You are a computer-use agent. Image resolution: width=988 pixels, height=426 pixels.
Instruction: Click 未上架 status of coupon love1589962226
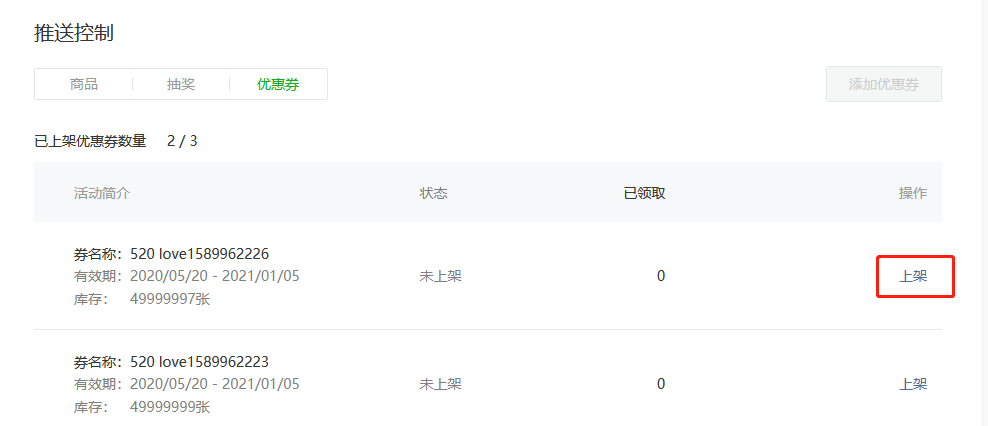[x=440, y=276]
